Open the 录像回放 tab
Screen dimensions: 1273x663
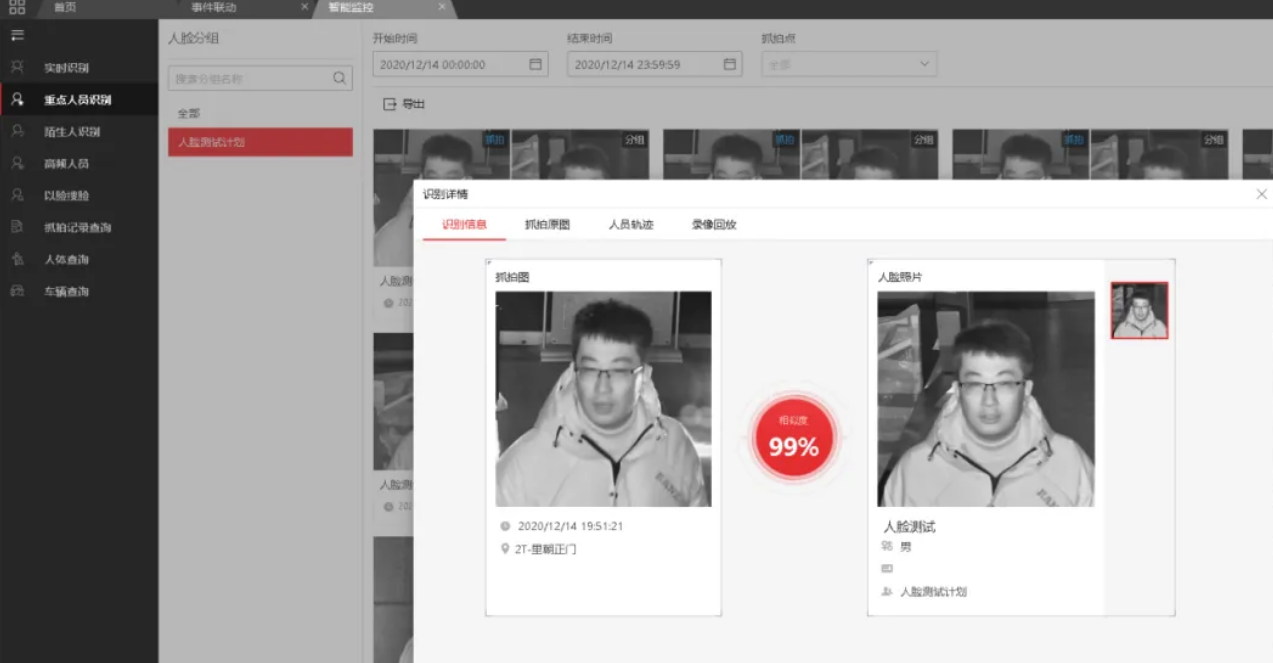(713, 225)
